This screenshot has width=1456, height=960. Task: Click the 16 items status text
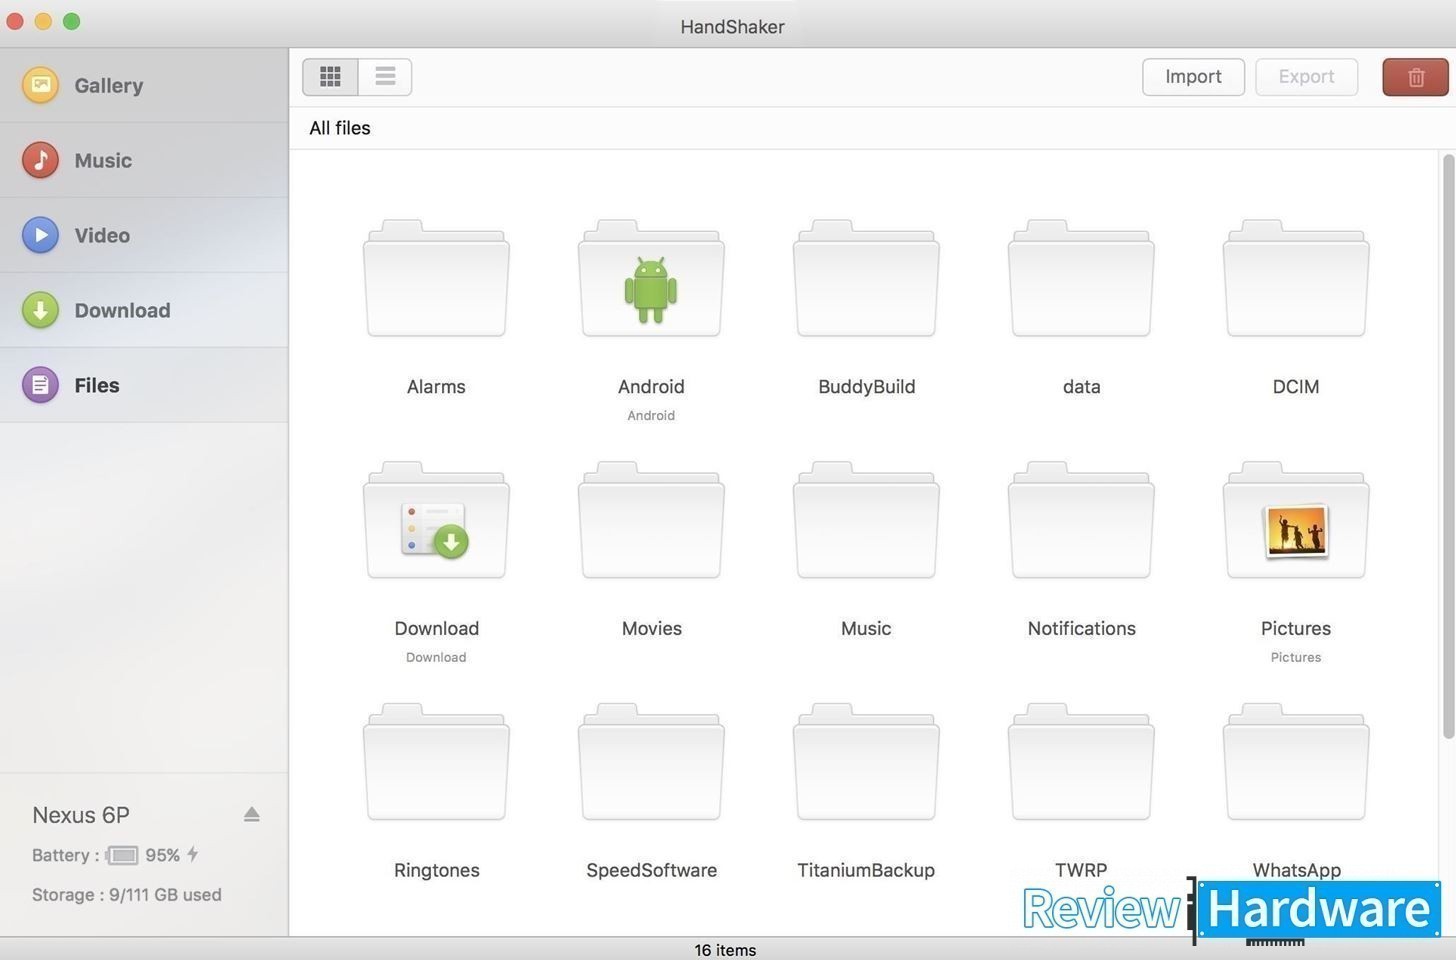[x=725, y=950]
